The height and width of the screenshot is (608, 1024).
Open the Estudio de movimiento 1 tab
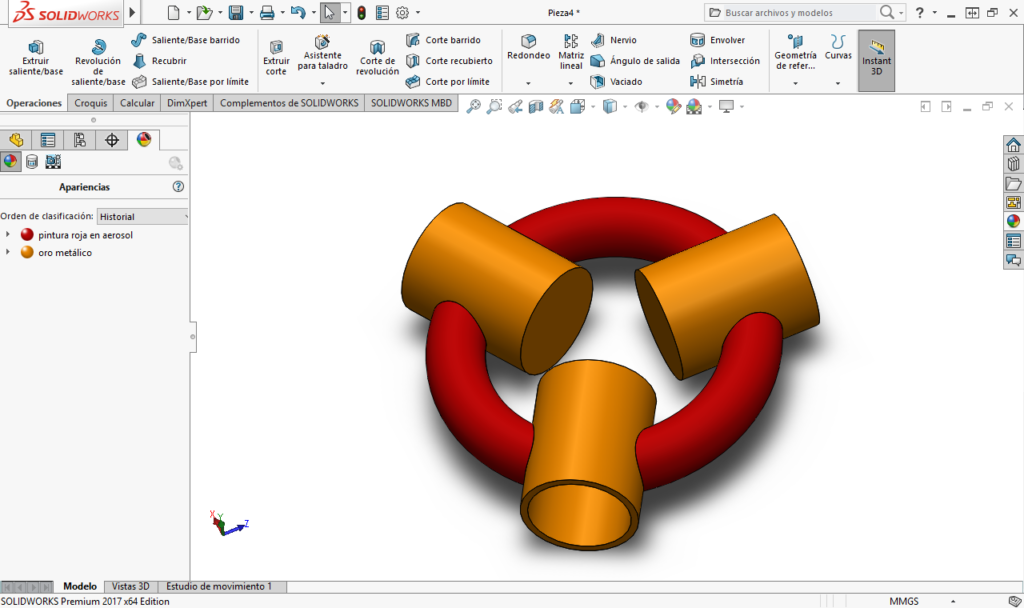pyautogui.click(x=219, y=586)
